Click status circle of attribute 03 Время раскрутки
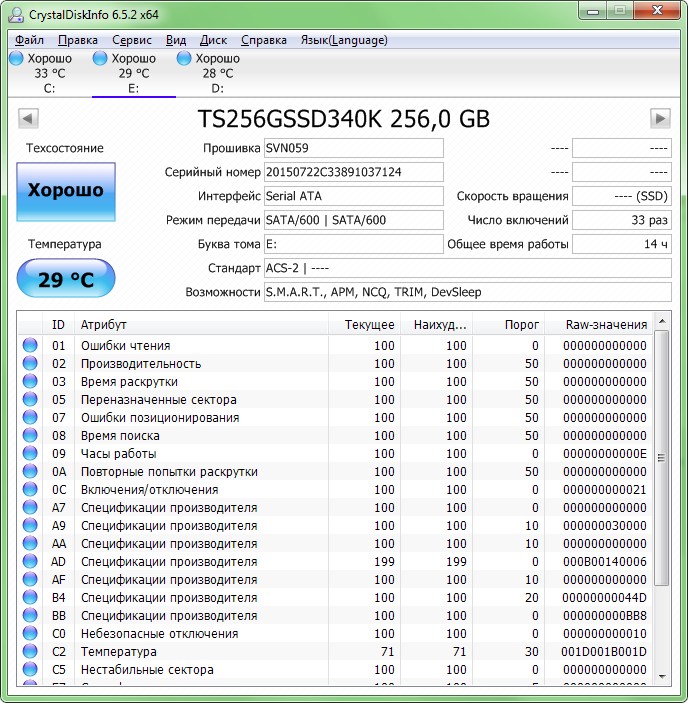Image resolution: width=688 pixels, height=703 pixels. pos(30,381)
